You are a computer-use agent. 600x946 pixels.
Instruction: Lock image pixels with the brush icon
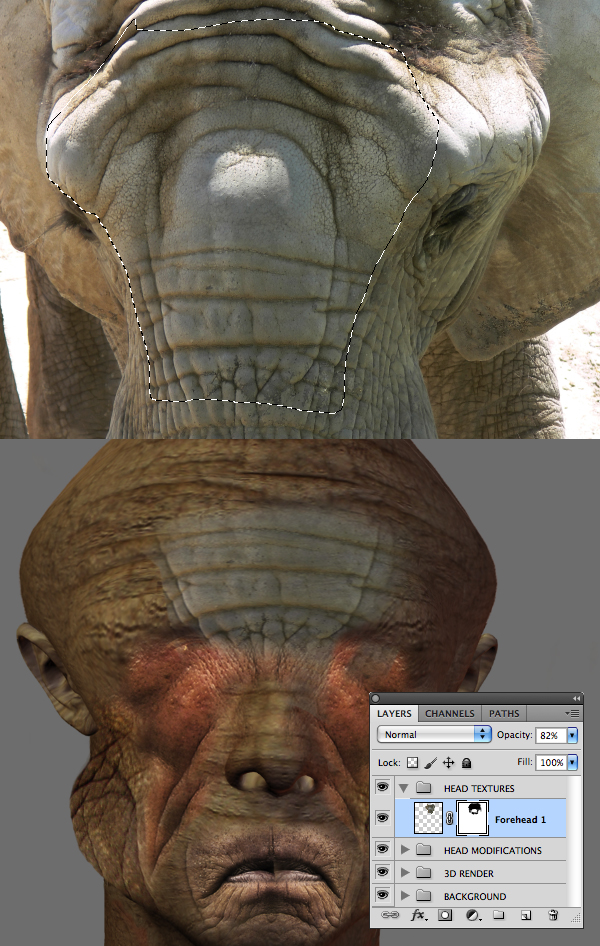[431, 763]
